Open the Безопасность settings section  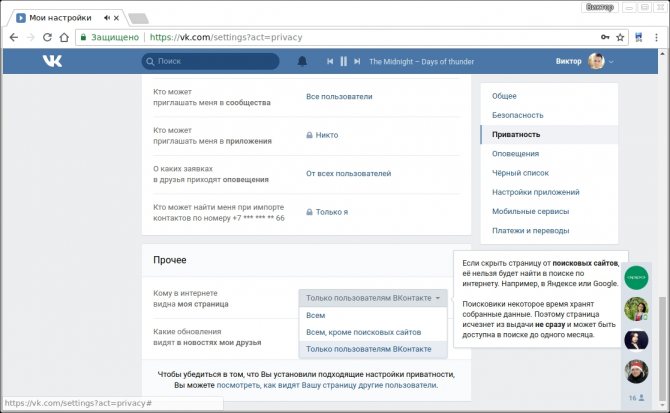click(x=517, y=115)
